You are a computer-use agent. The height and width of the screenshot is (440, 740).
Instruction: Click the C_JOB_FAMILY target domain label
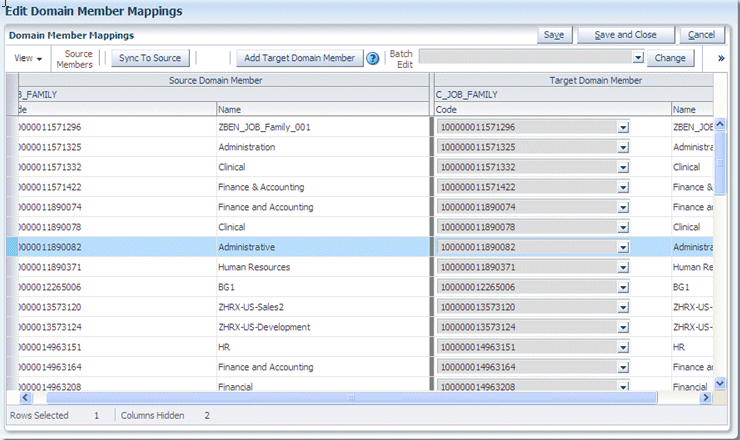coord(466,95)
